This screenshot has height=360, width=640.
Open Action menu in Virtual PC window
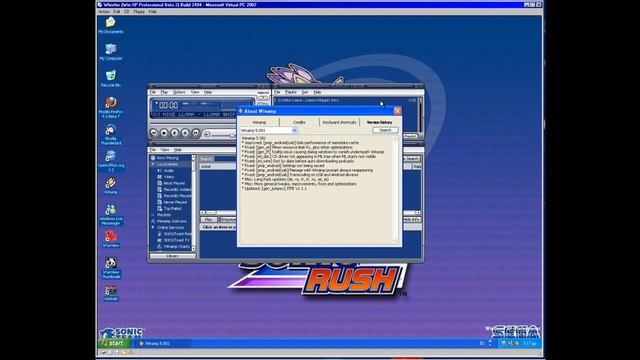tap(104, 12)
